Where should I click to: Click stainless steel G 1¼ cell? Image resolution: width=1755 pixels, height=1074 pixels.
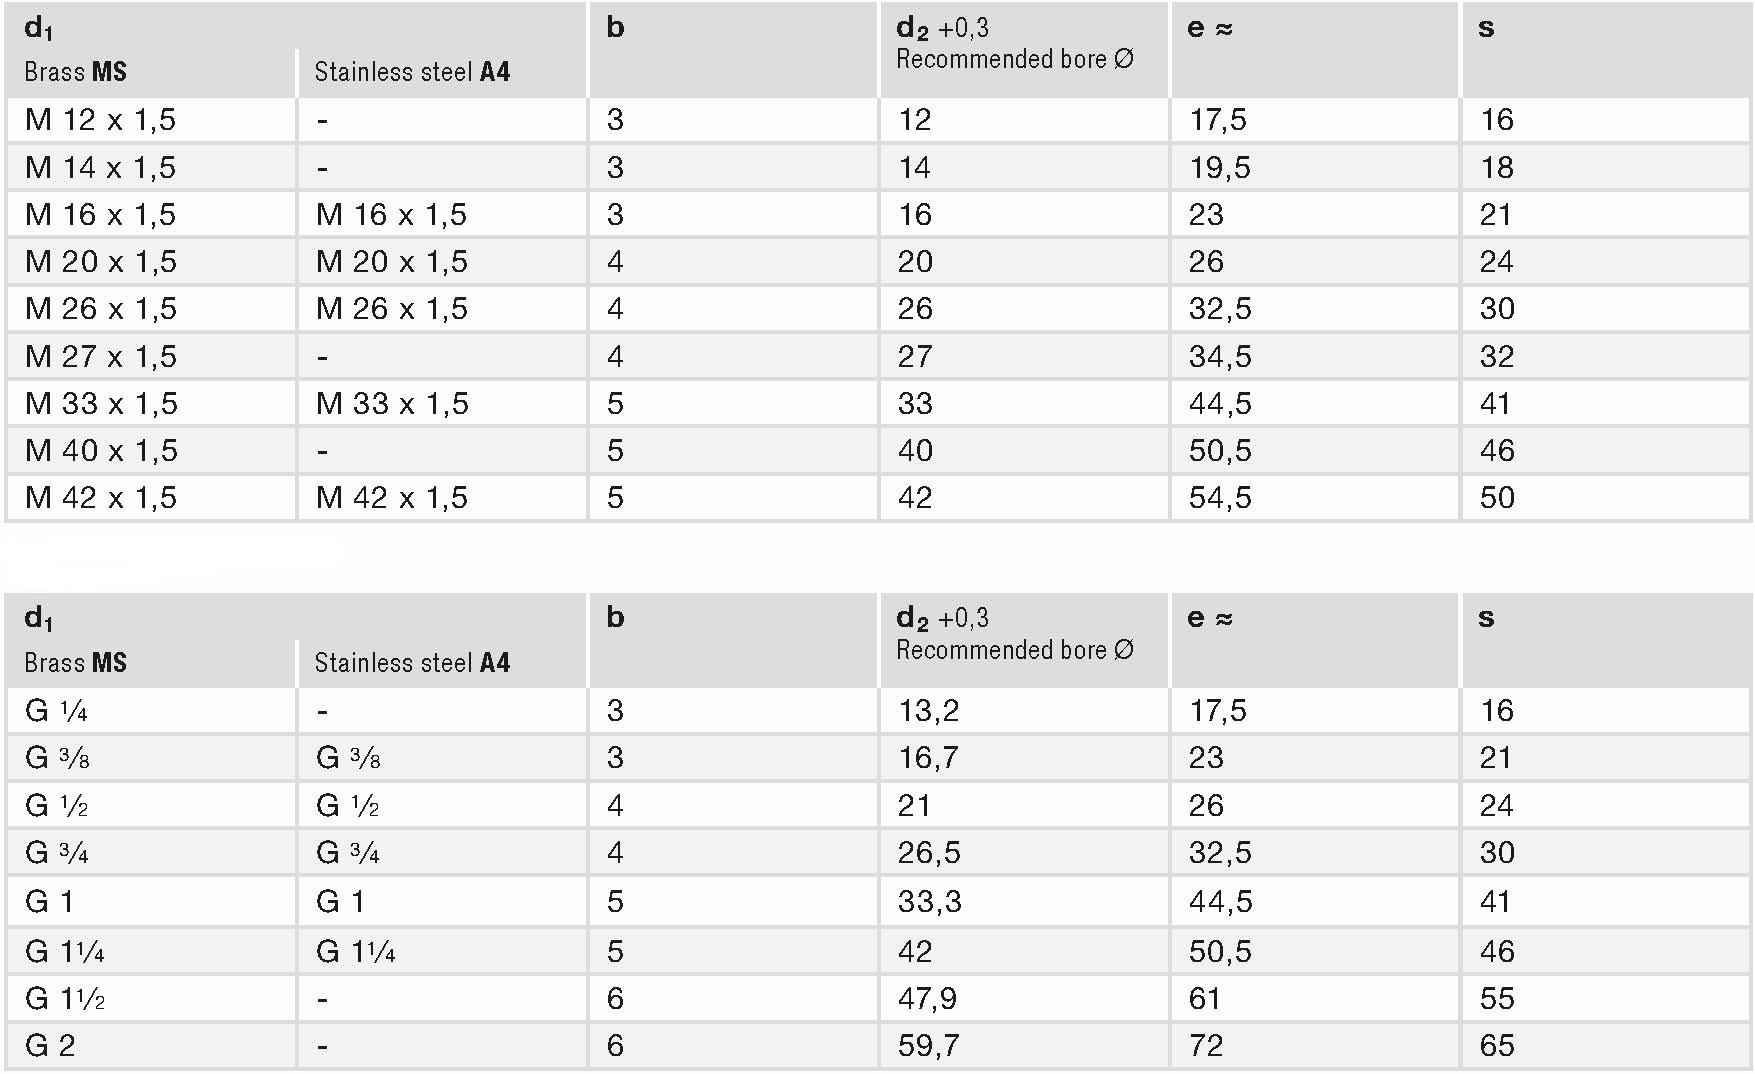click(442, 951)
